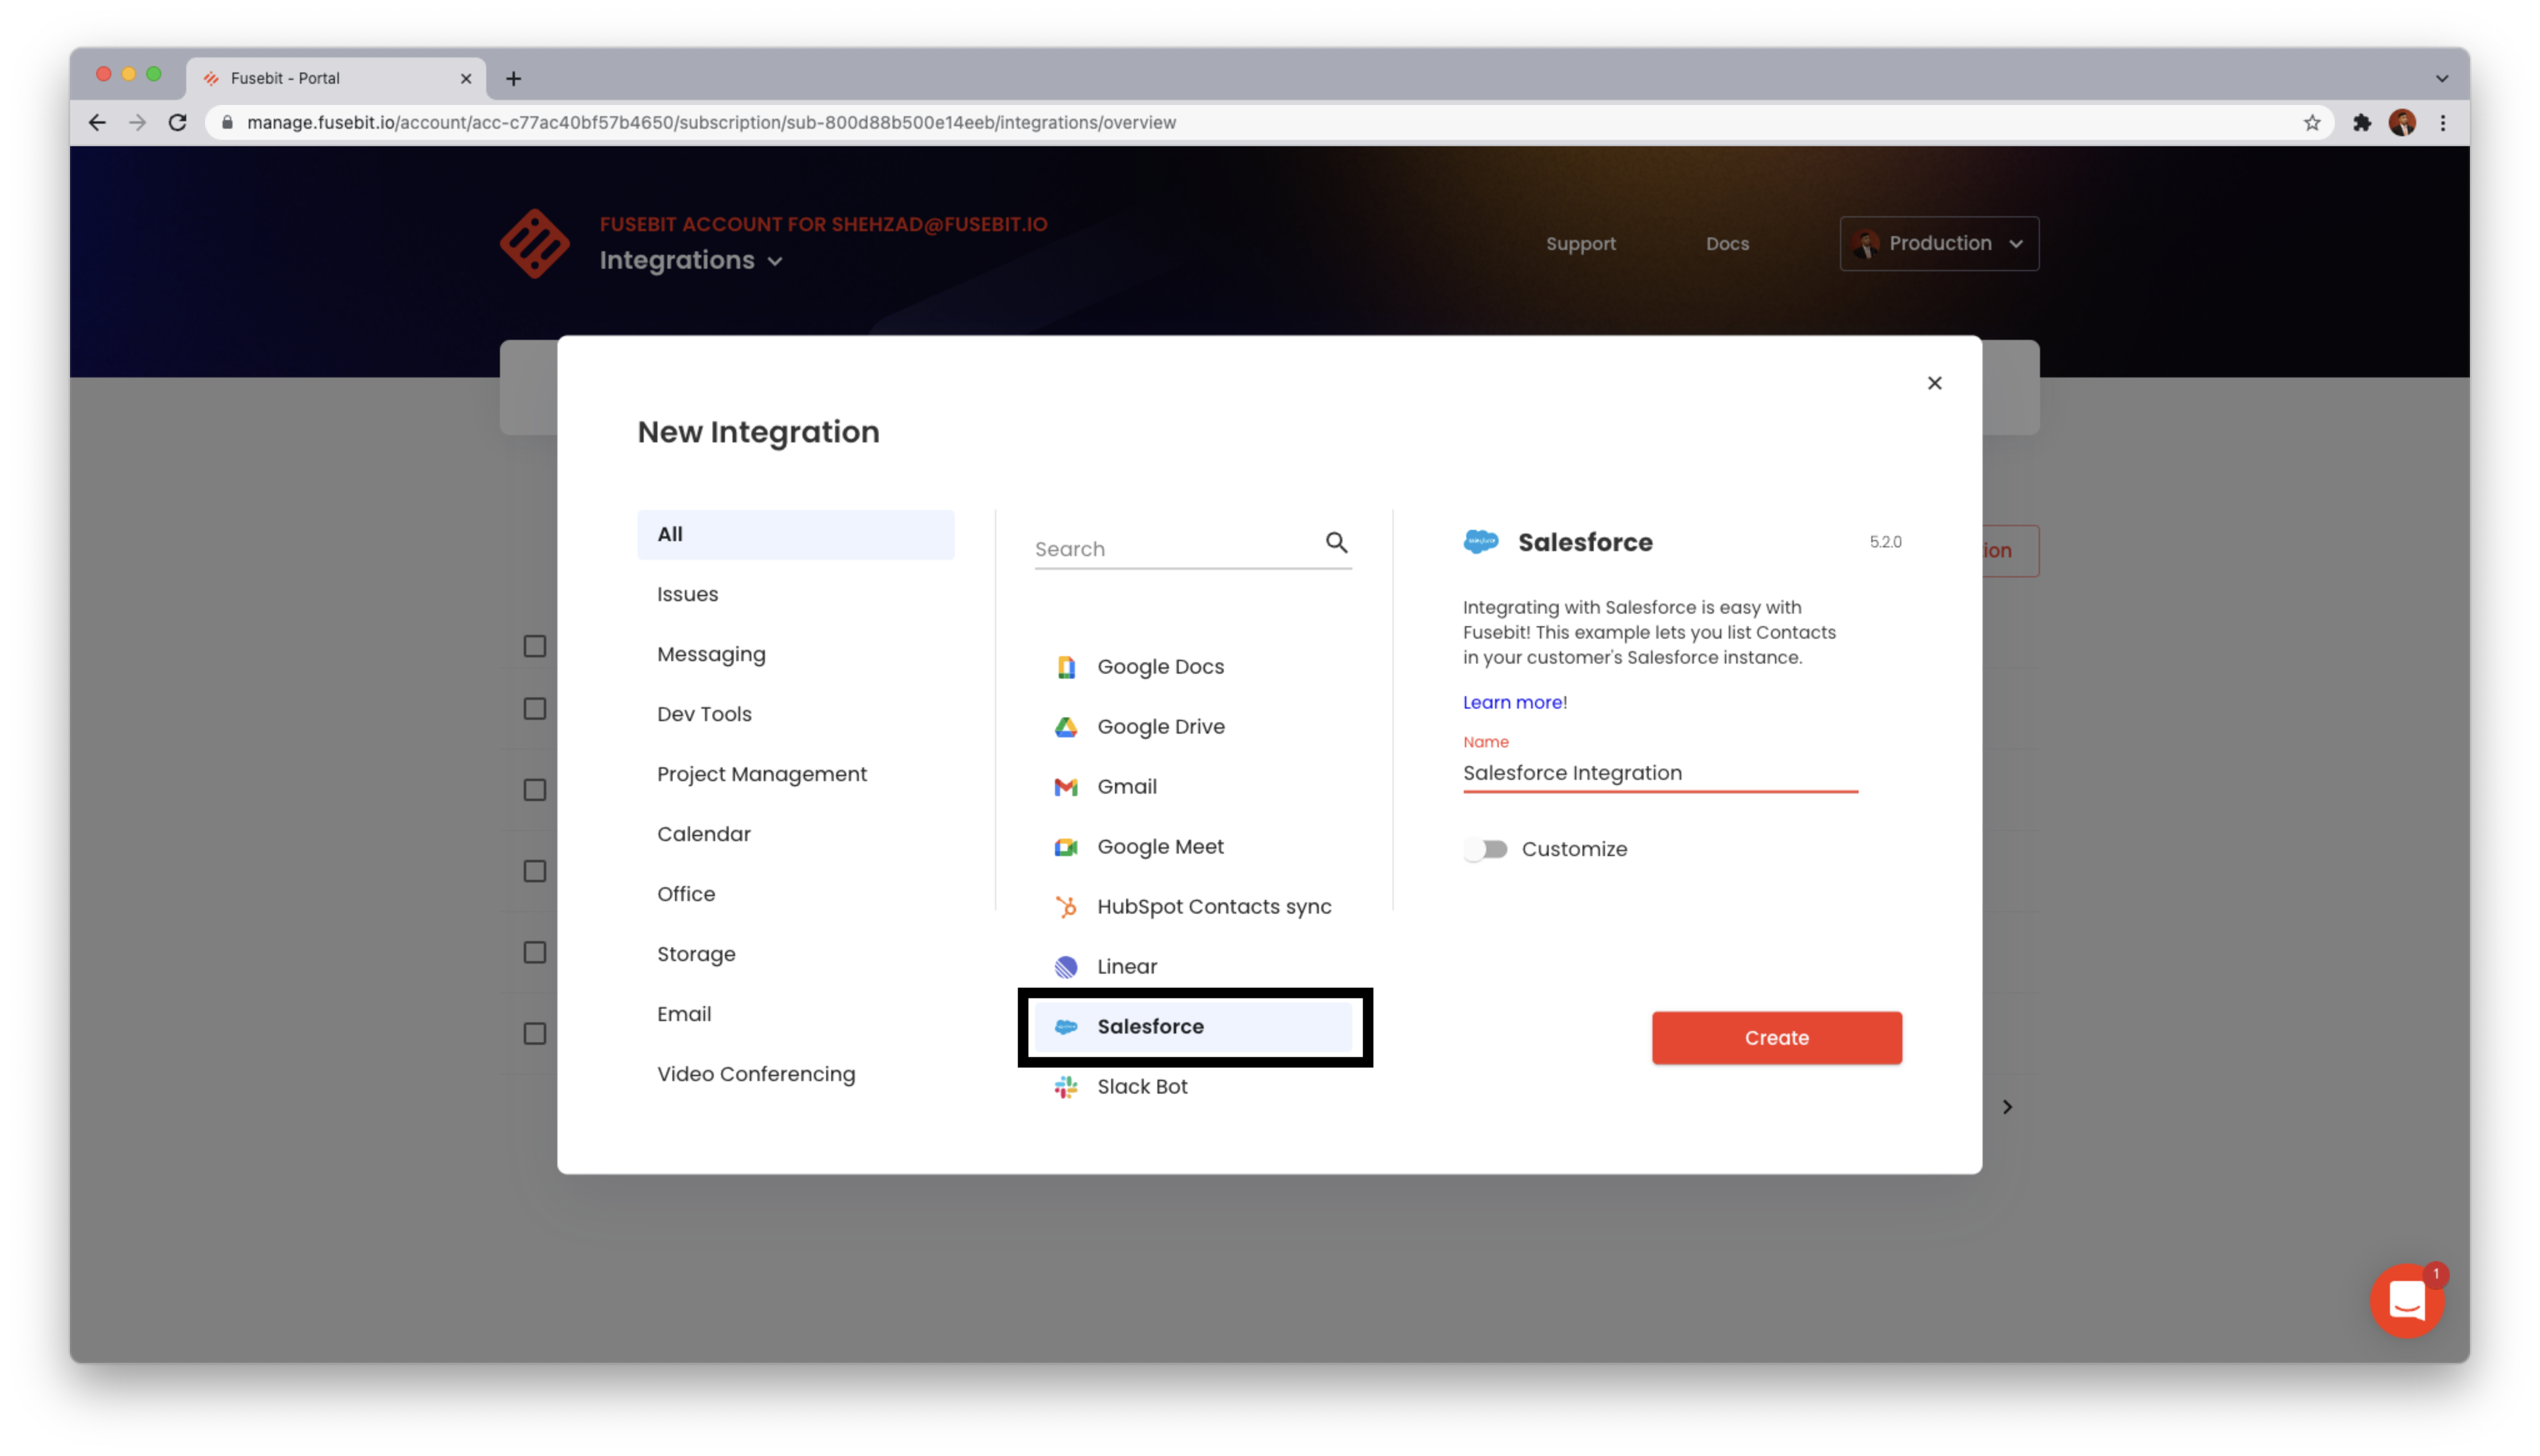This screenshot has width=2540, height=1456.
Task: Close the Fusebit - Portal tab
Action: point(466,78)
